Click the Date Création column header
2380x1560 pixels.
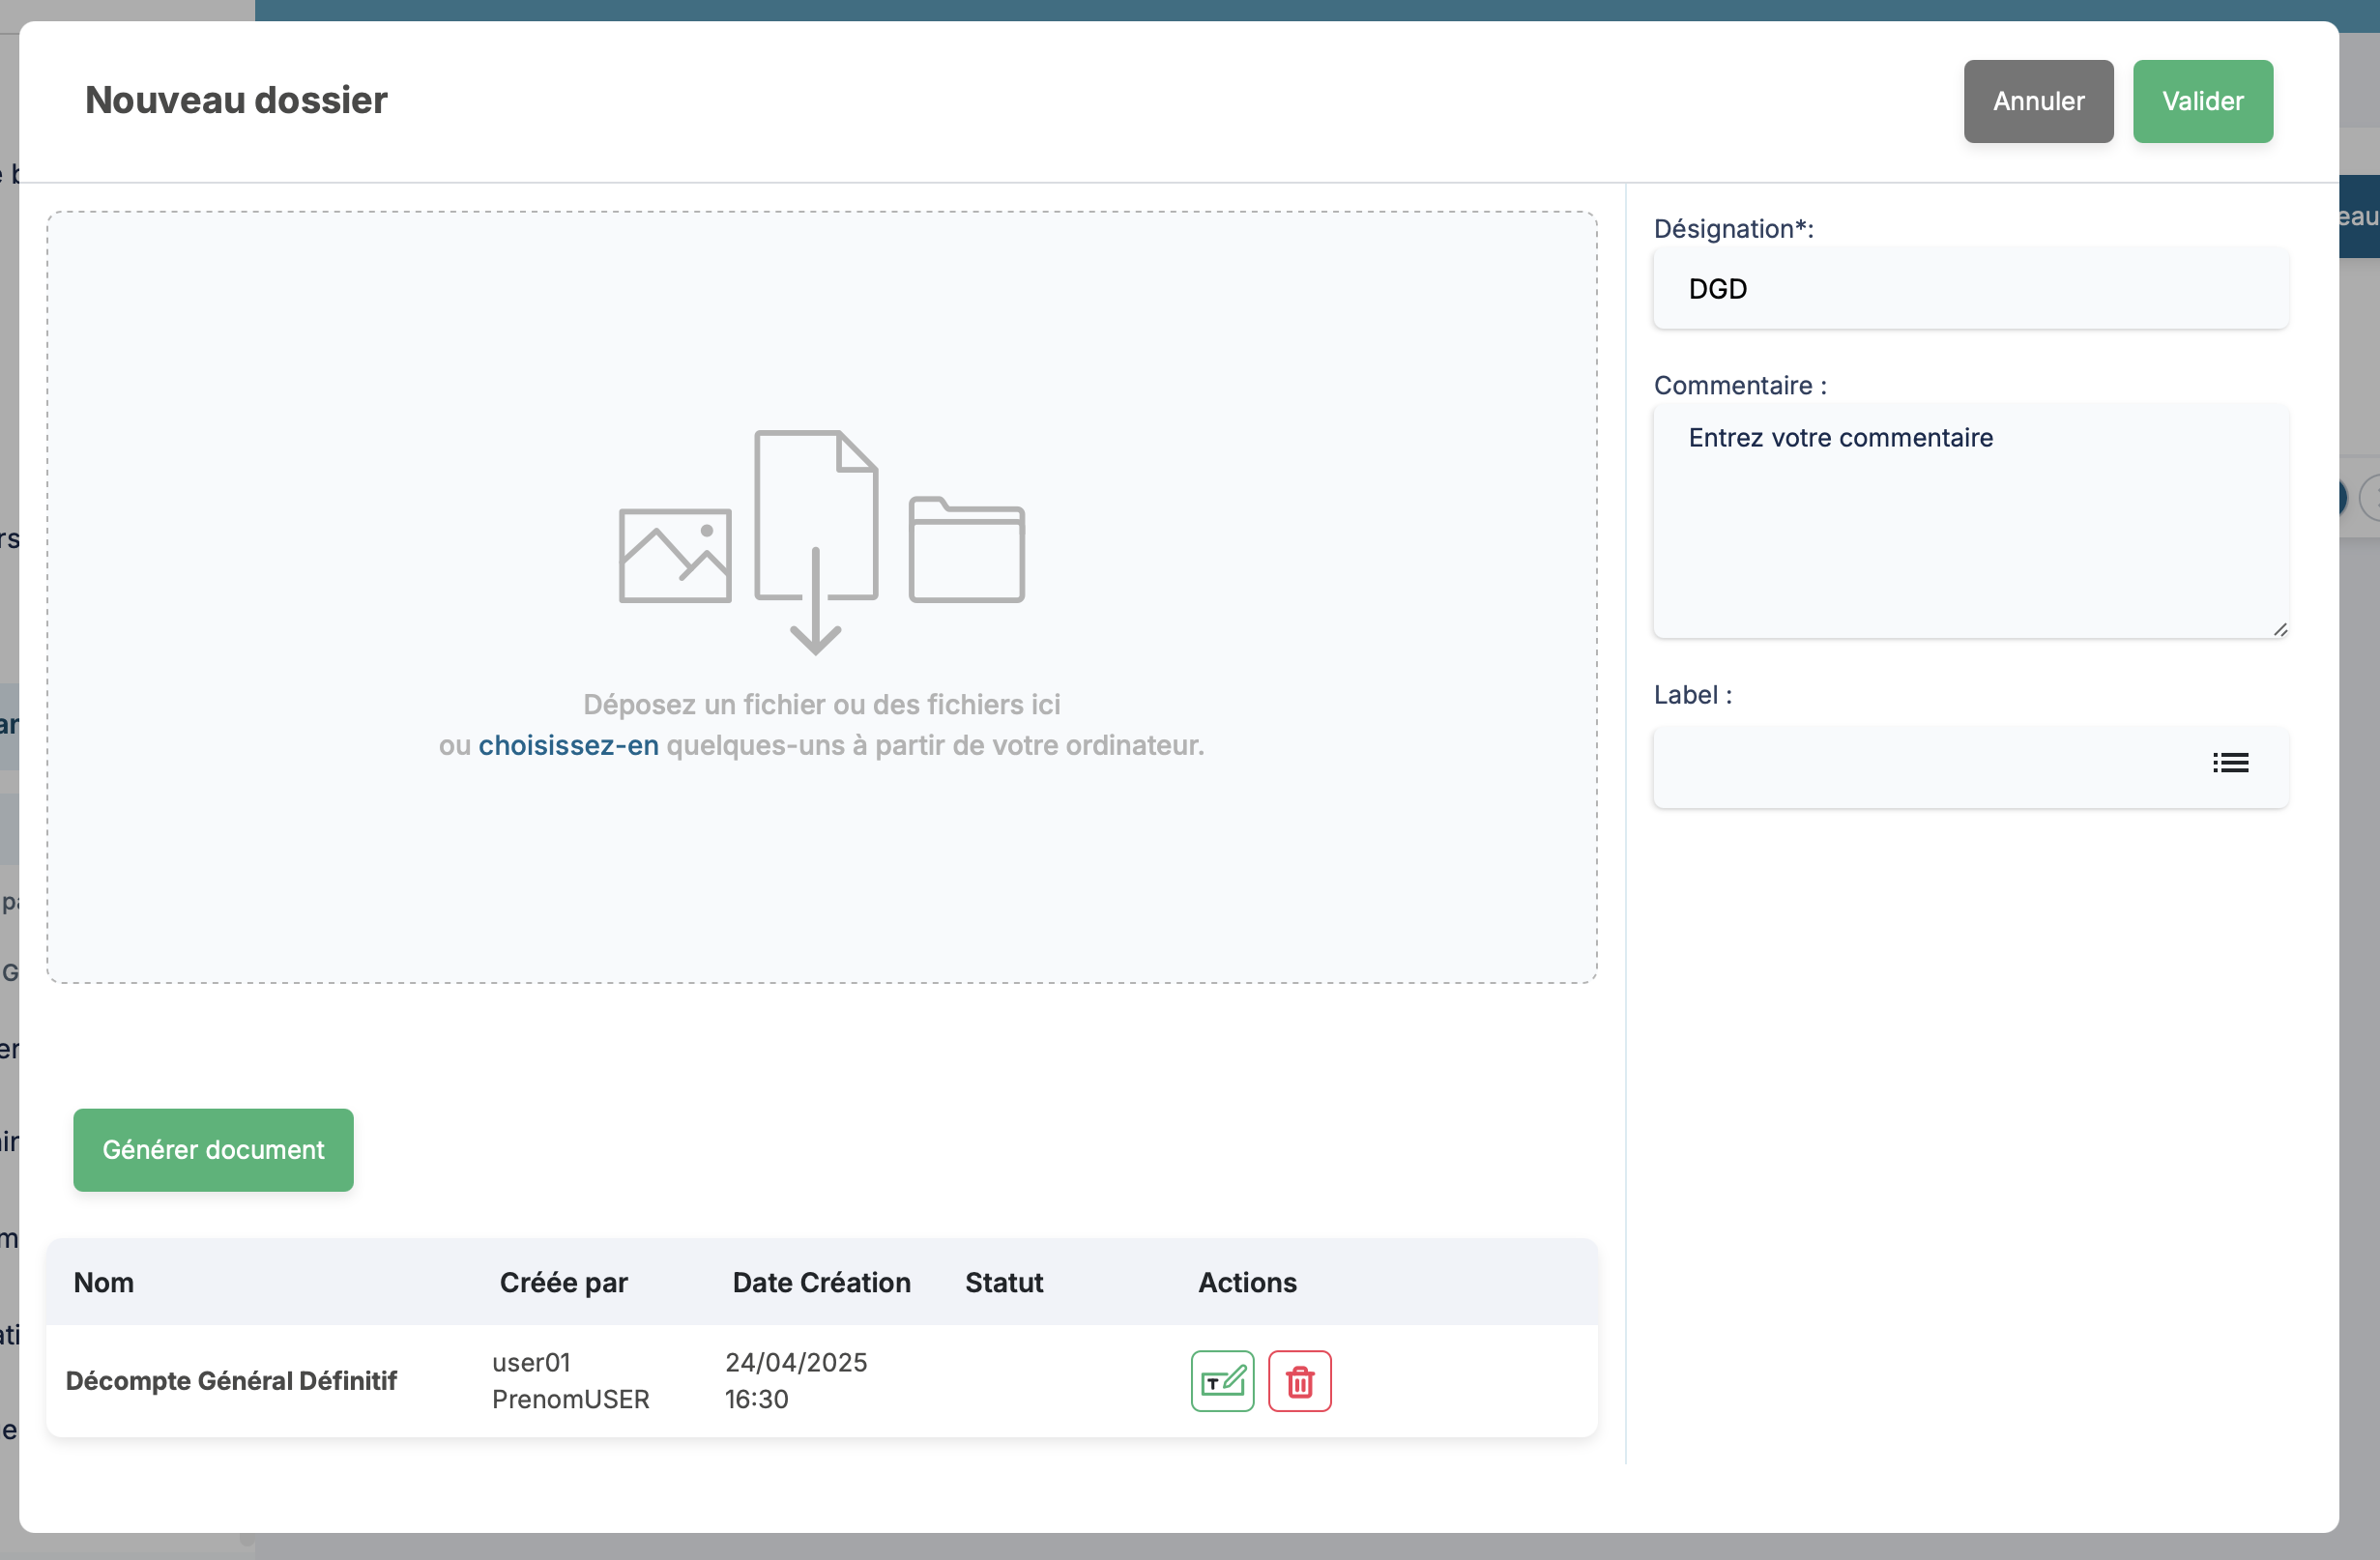(821, 1282)
